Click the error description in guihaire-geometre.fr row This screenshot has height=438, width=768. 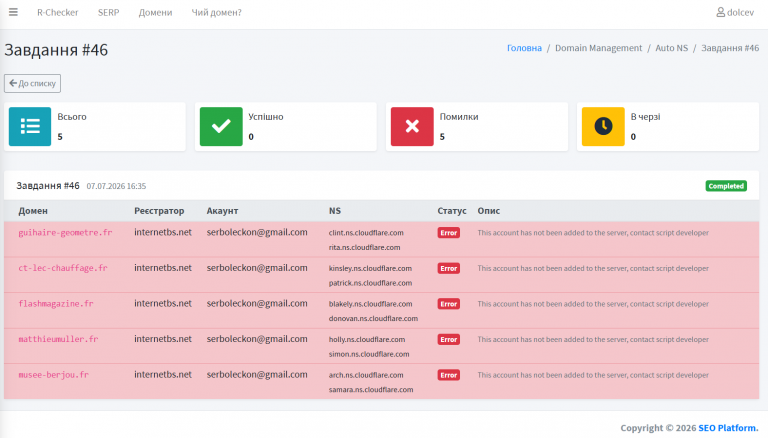[x=593, y=233]
